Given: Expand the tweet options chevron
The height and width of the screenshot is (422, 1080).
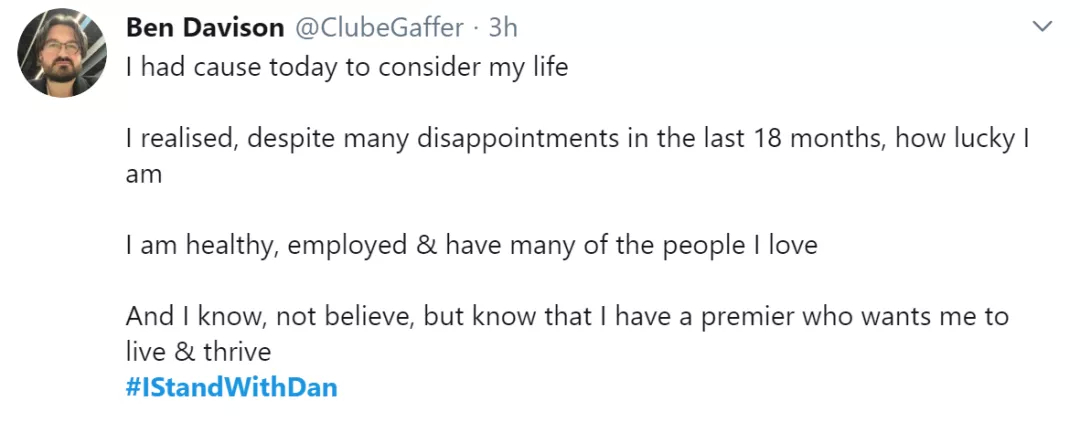Looking at the screenshot, I should (x=1043, y=27).
